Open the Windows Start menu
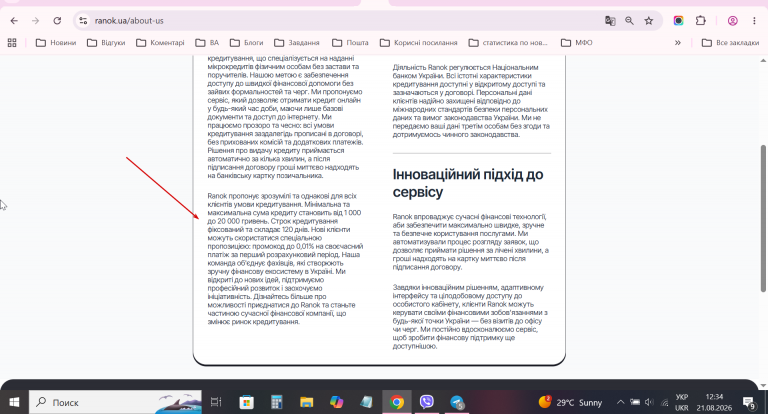The height and width of the screenshot is (414, 768). pyautogui.click(x=14, y=402)
